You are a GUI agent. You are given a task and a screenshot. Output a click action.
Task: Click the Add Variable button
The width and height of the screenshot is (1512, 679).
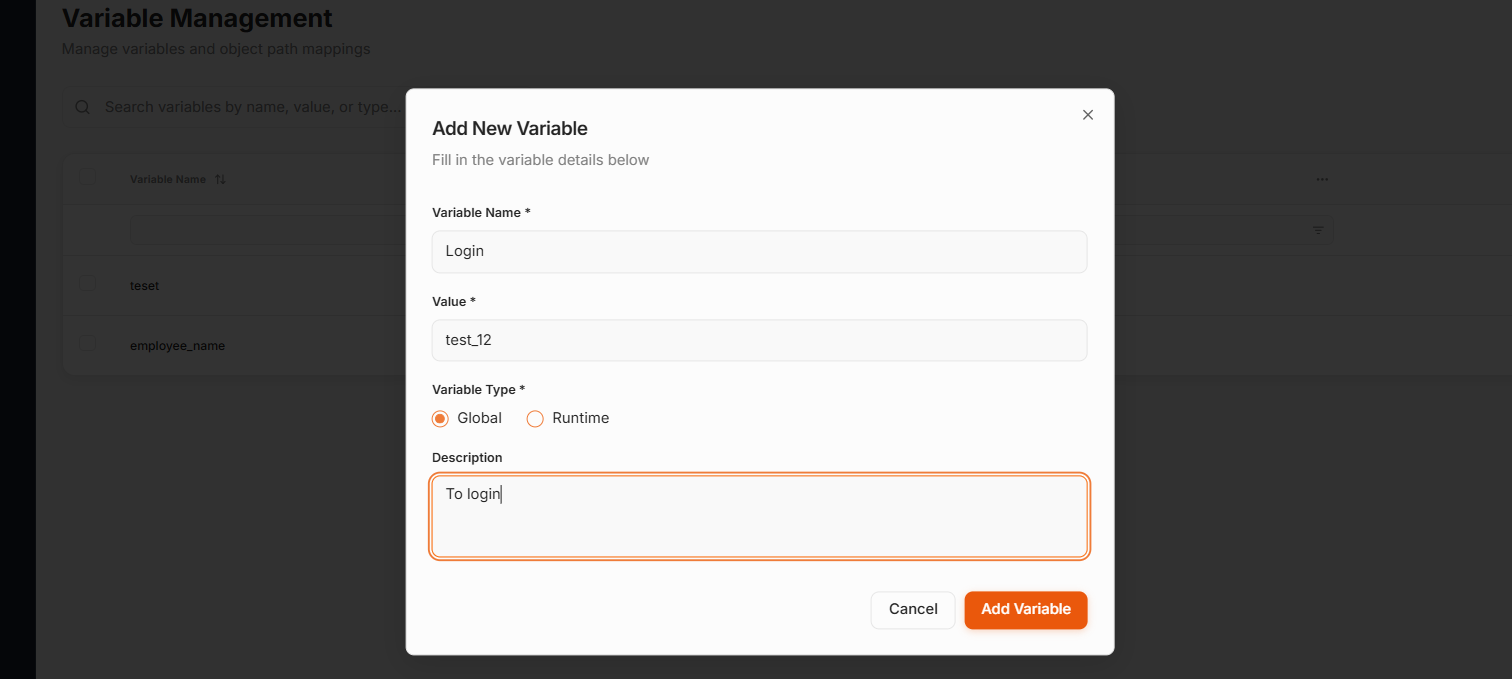point(1025,610)
